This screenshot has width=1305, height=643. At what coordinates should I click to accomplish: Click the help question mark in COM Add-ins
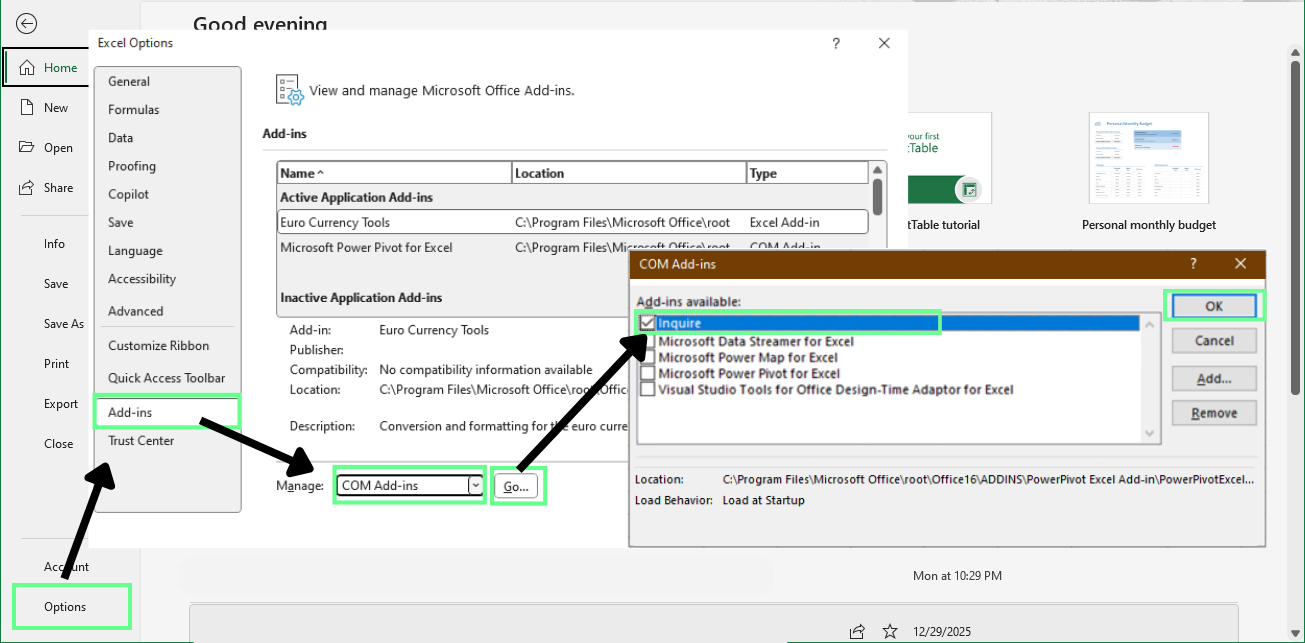tap(1193, 264)
